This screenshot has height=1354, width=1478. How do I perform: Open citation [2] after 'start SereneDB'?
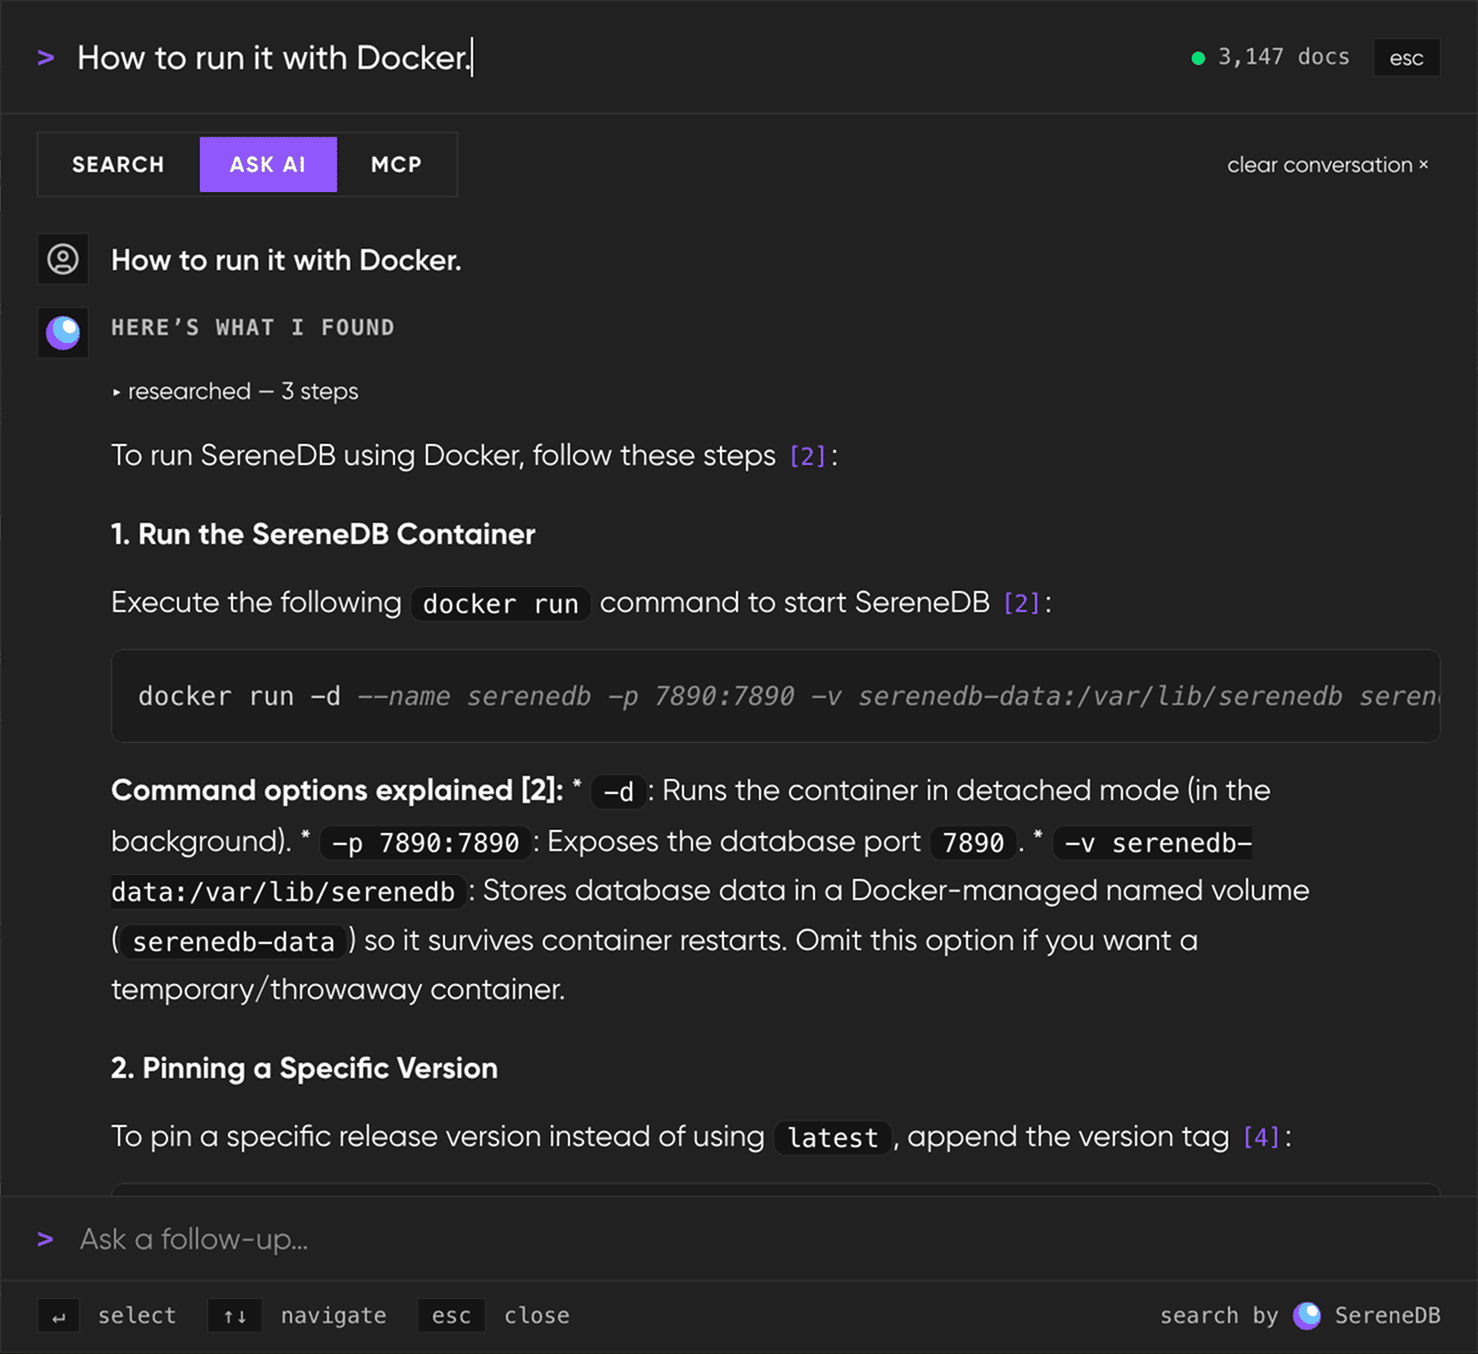(x=1021, y=603)
